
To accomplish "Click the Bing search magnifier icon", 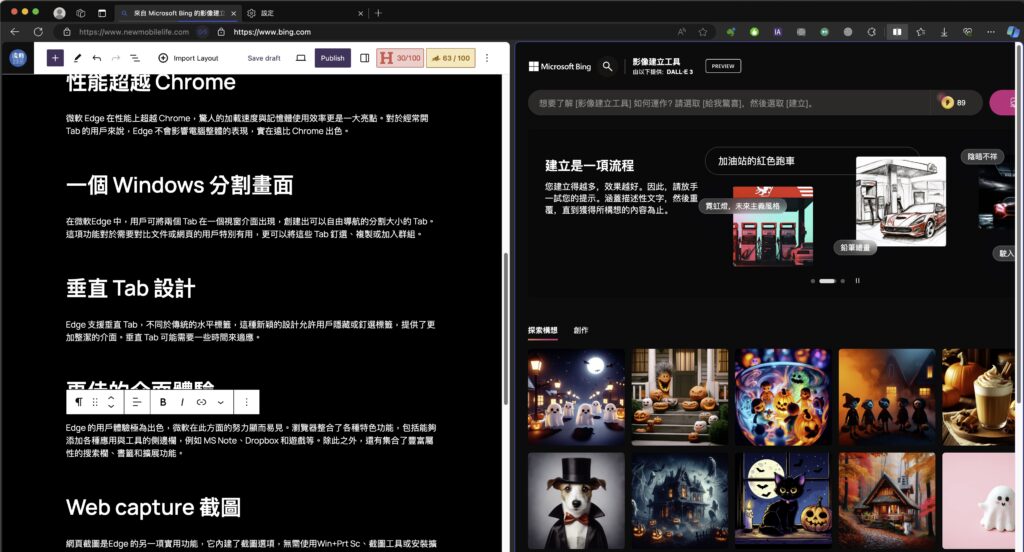I will pos(608,66).
